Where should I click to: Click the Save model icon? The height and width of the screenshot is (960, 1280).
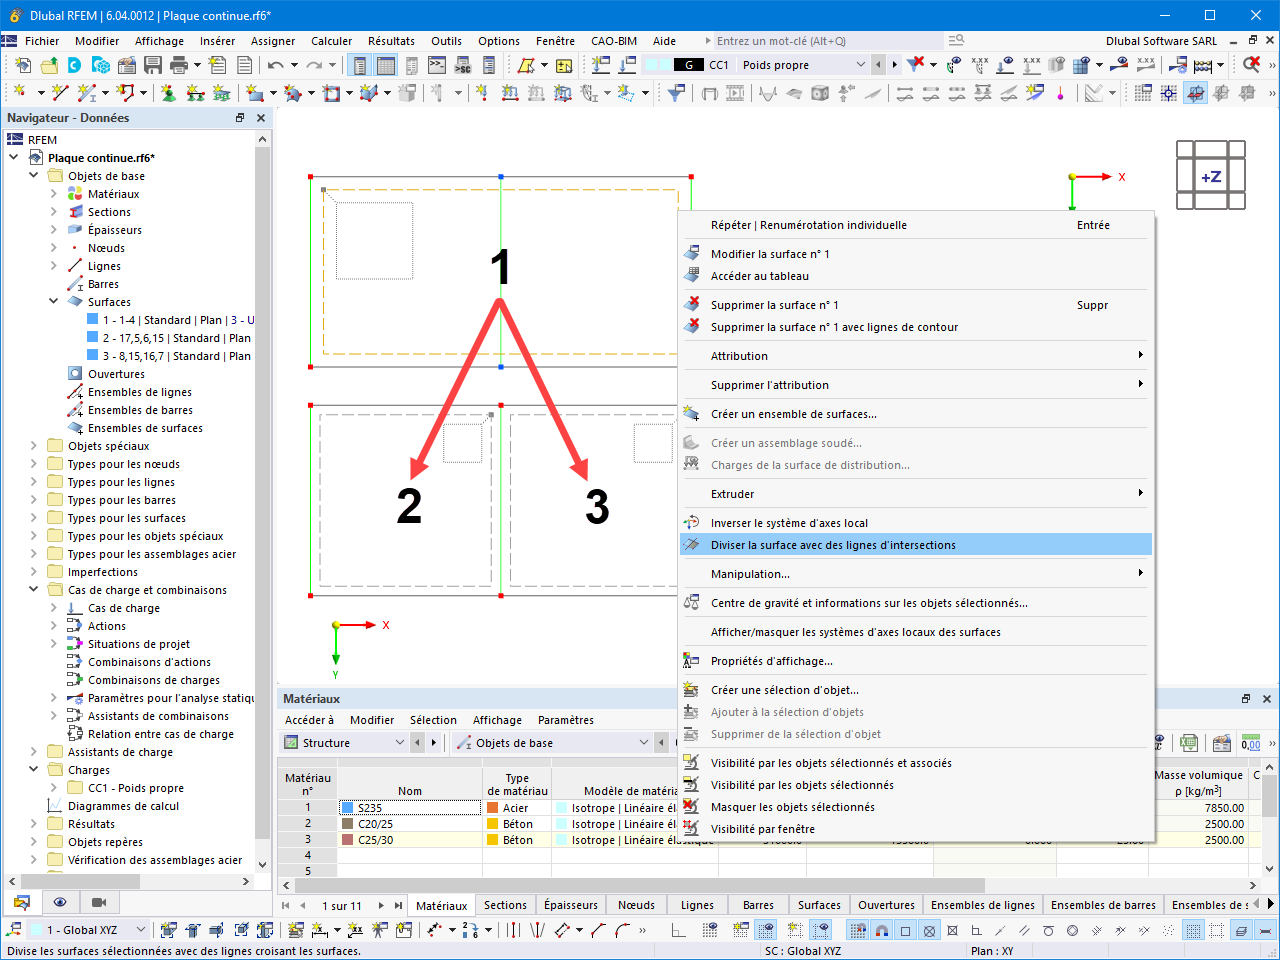[x=153, y=65]
